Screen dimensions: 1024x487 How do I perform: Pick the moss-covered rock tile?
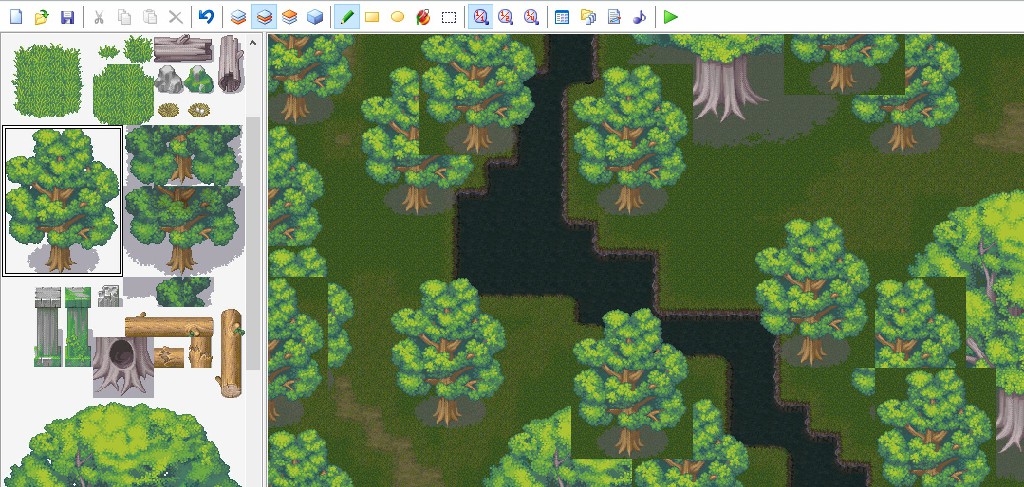point(199,79)
